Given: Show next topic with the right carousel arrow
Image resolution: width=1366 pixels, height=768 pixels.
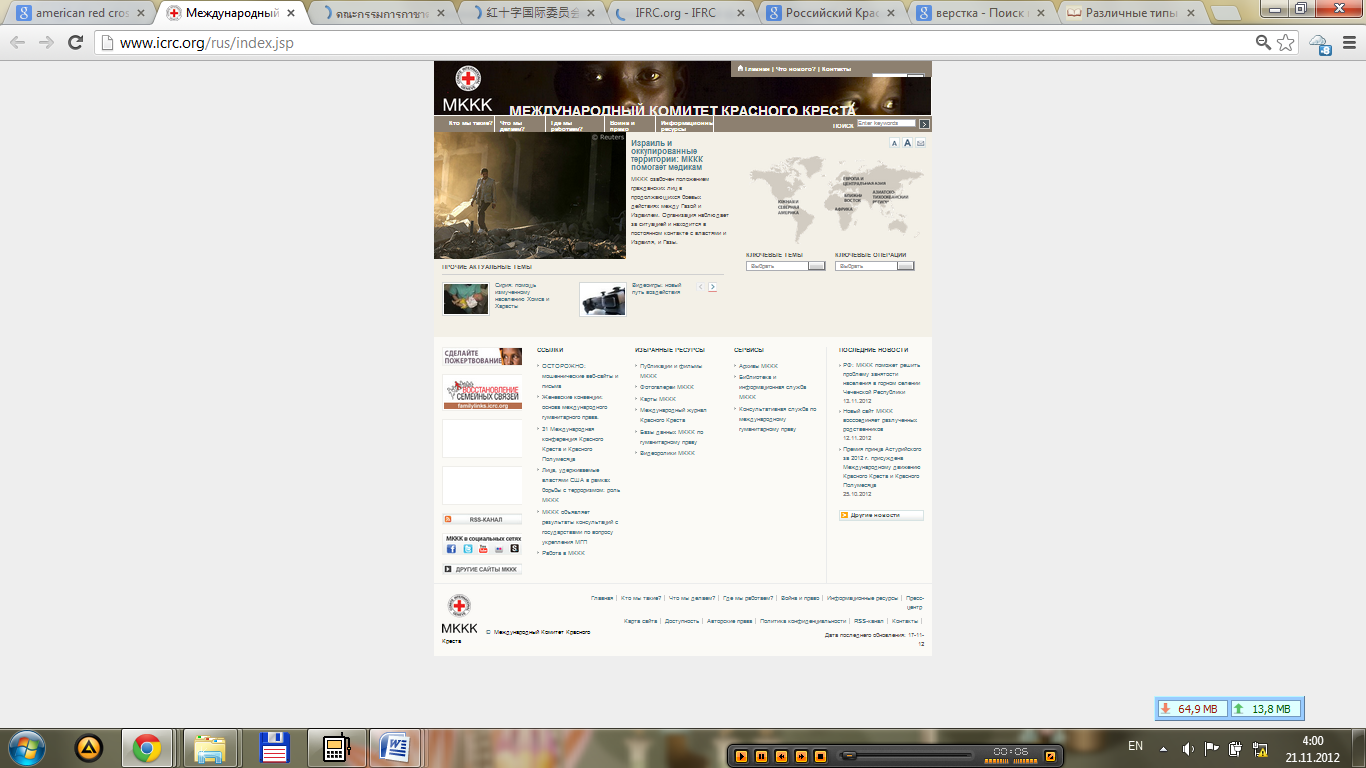Looking at the screenshot, I should [x=713, y=287].
